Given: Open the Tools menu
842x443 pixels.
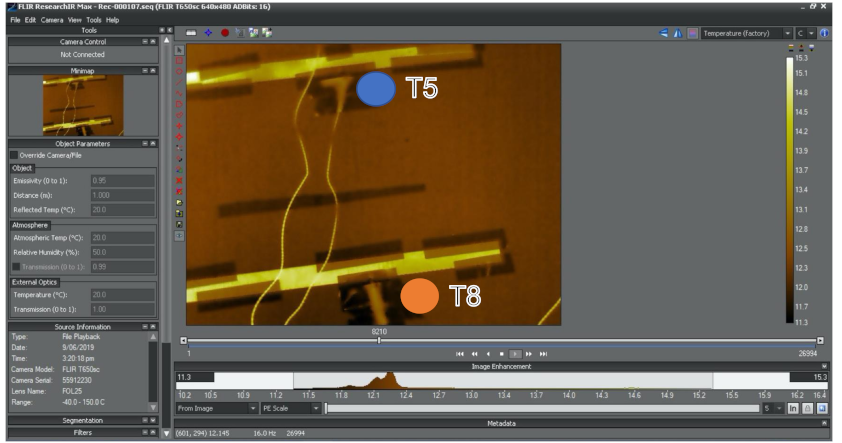Looking at the screenshot, I should coord(94,19).
